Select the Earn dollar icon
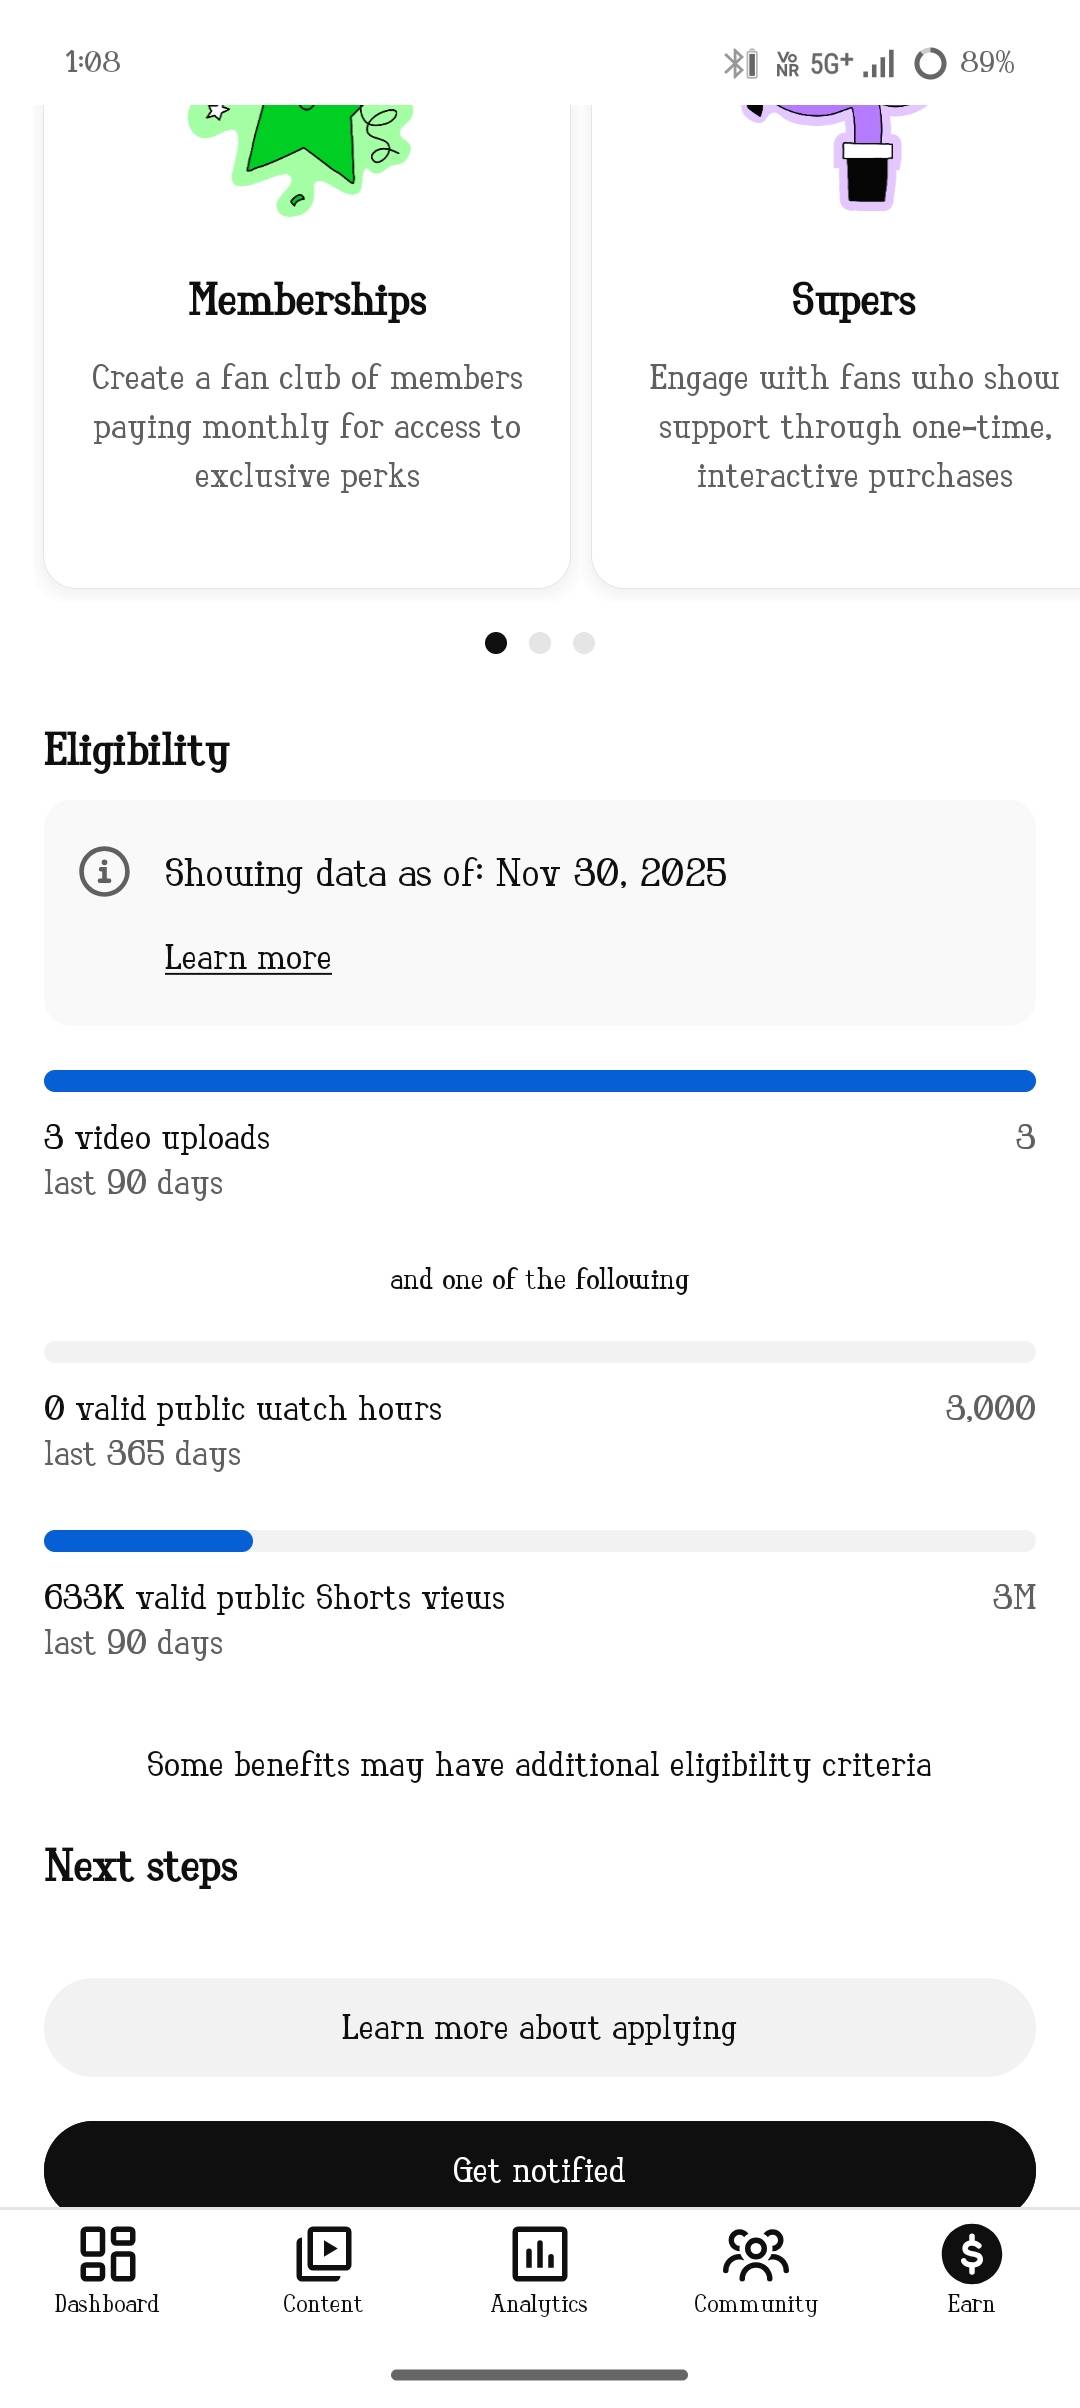Viewport: 1080px width, 2408px height. [971, 2255]
